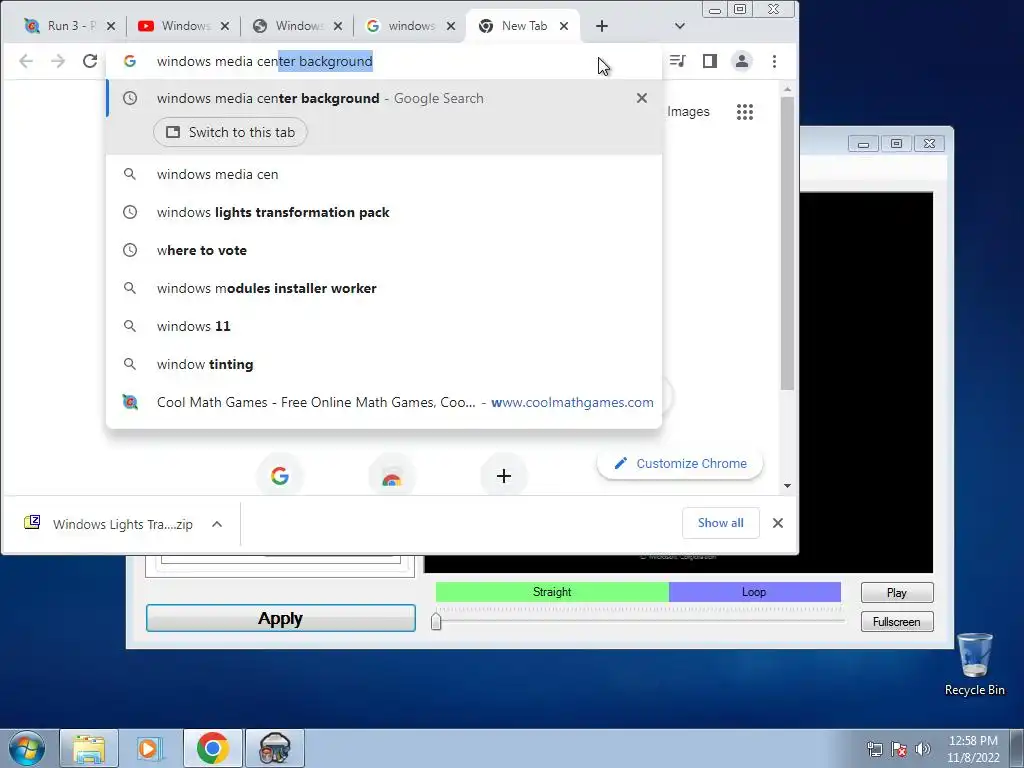Open Windows Media Player from taskbar
Image resolution: width=1024 pixels, height=768 pixels.
click(150, 748)
